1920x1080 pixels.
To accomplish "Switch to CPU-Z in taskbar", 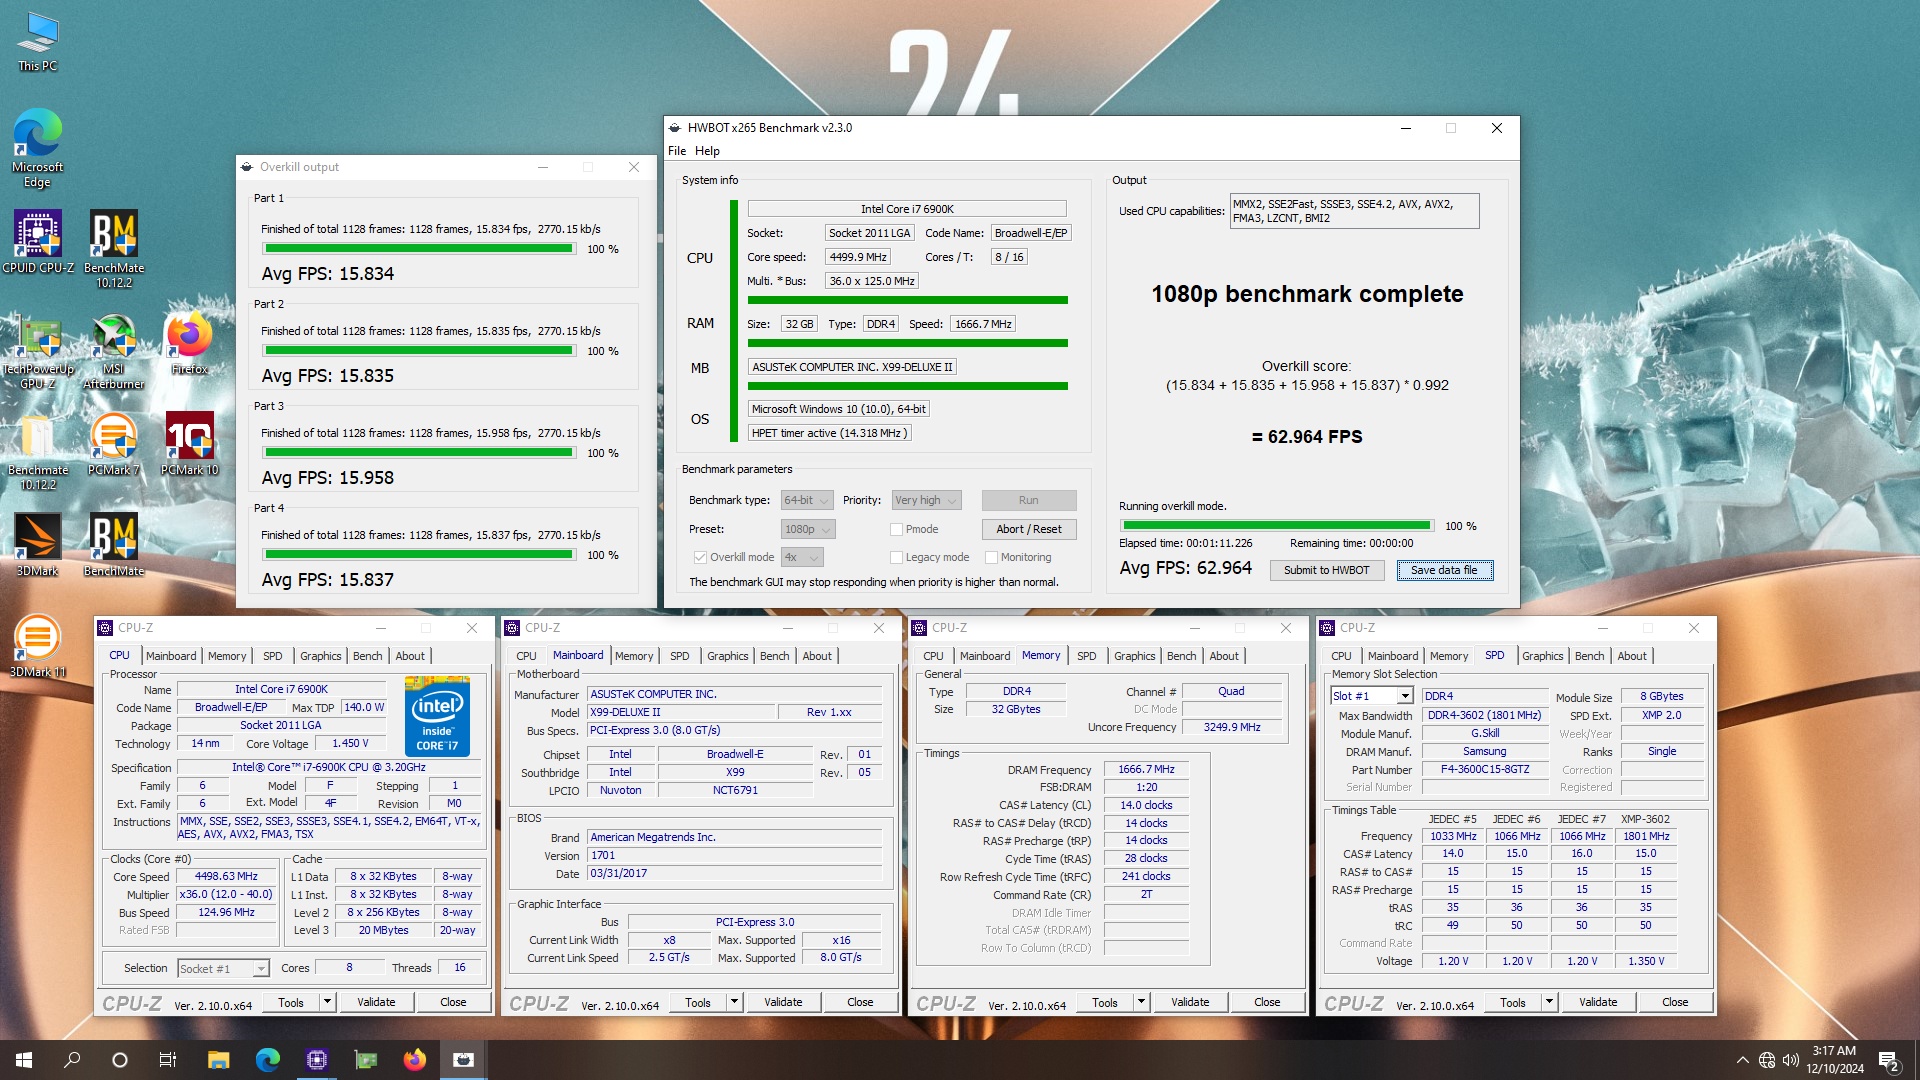I will point(317,1060).
